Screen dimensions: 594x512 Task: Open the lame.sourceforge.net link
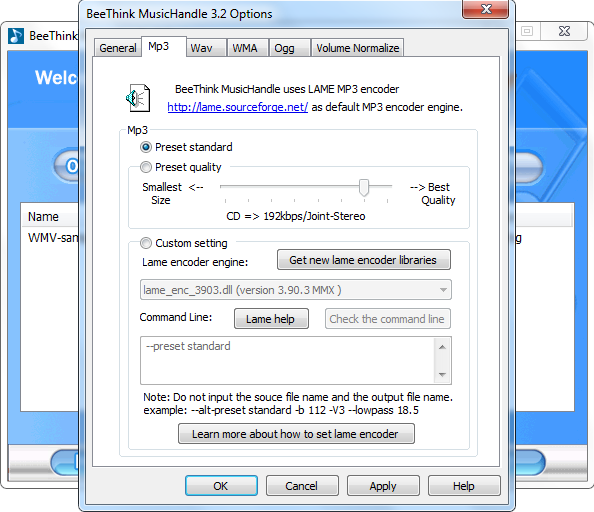tap(238, 107)
